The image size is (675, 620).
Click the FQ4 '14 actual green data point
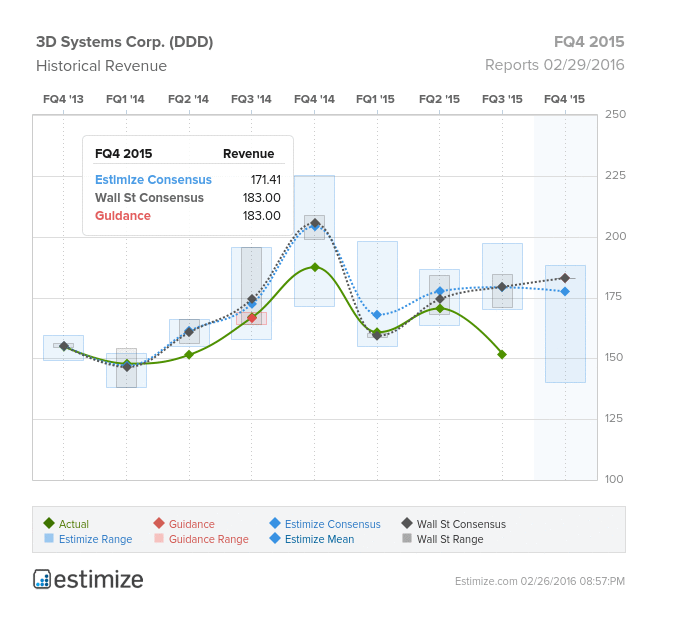315,267
